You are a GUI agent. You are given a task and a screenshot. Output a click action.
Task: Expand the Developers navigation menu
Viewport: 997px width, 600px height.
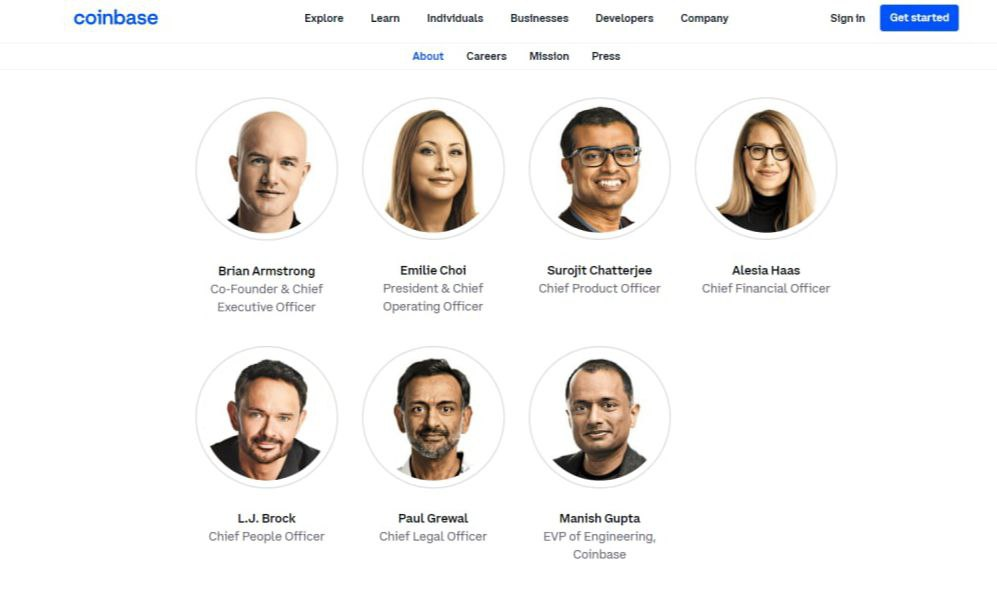click(624, 18)
